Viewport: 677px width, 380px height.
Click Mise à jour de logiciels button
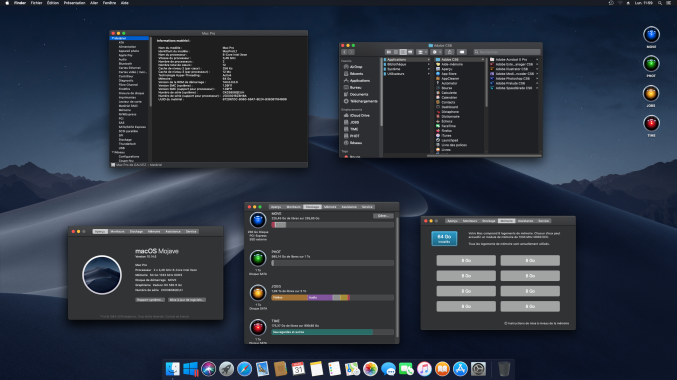[x=187, y=300]
